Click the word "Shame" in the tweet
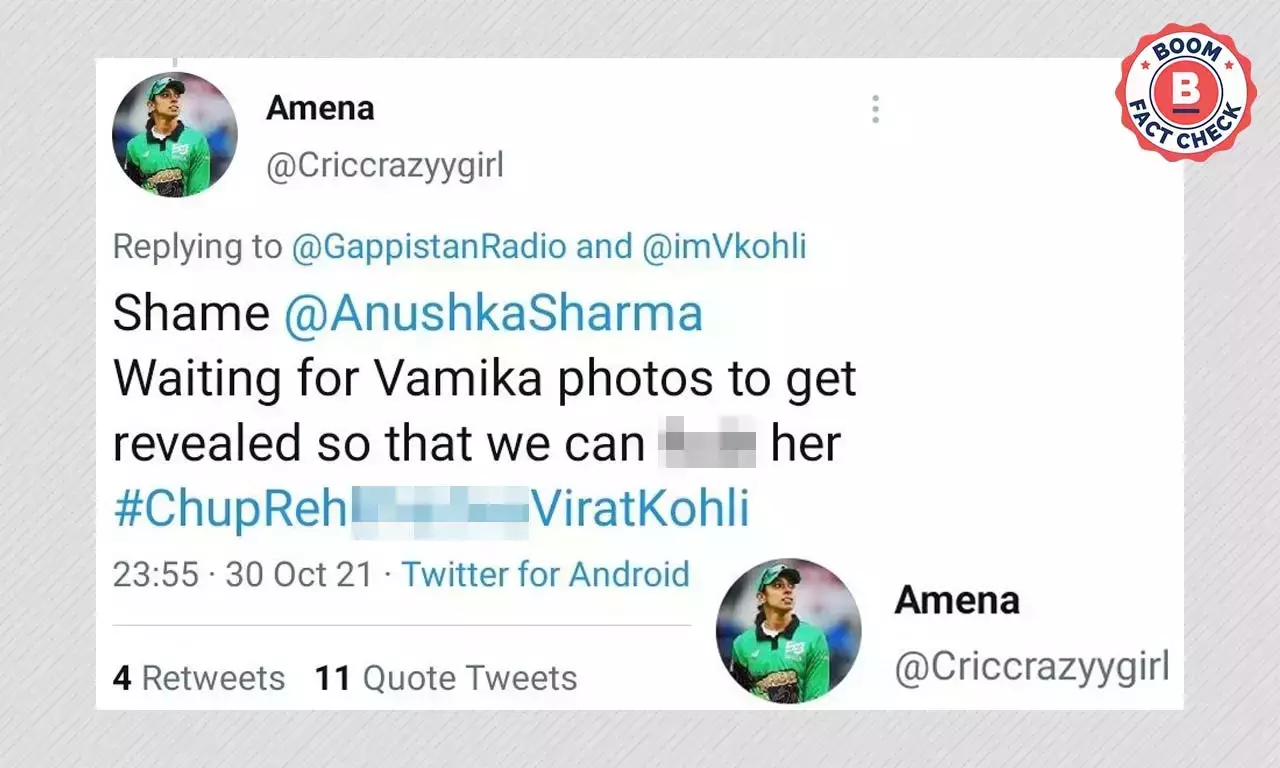This screenshot has height=768, width=1280. [191, 314]
